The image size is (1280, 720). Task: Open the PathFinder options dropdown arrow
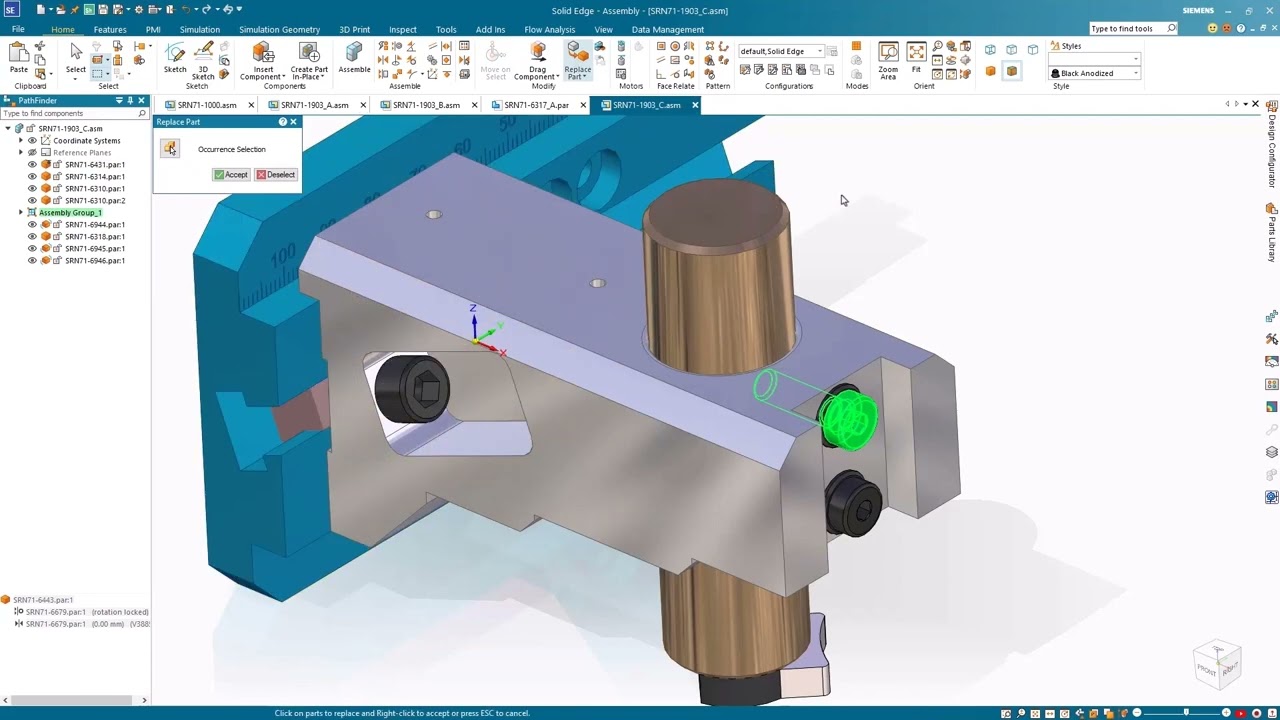click(x=119, y=101)
